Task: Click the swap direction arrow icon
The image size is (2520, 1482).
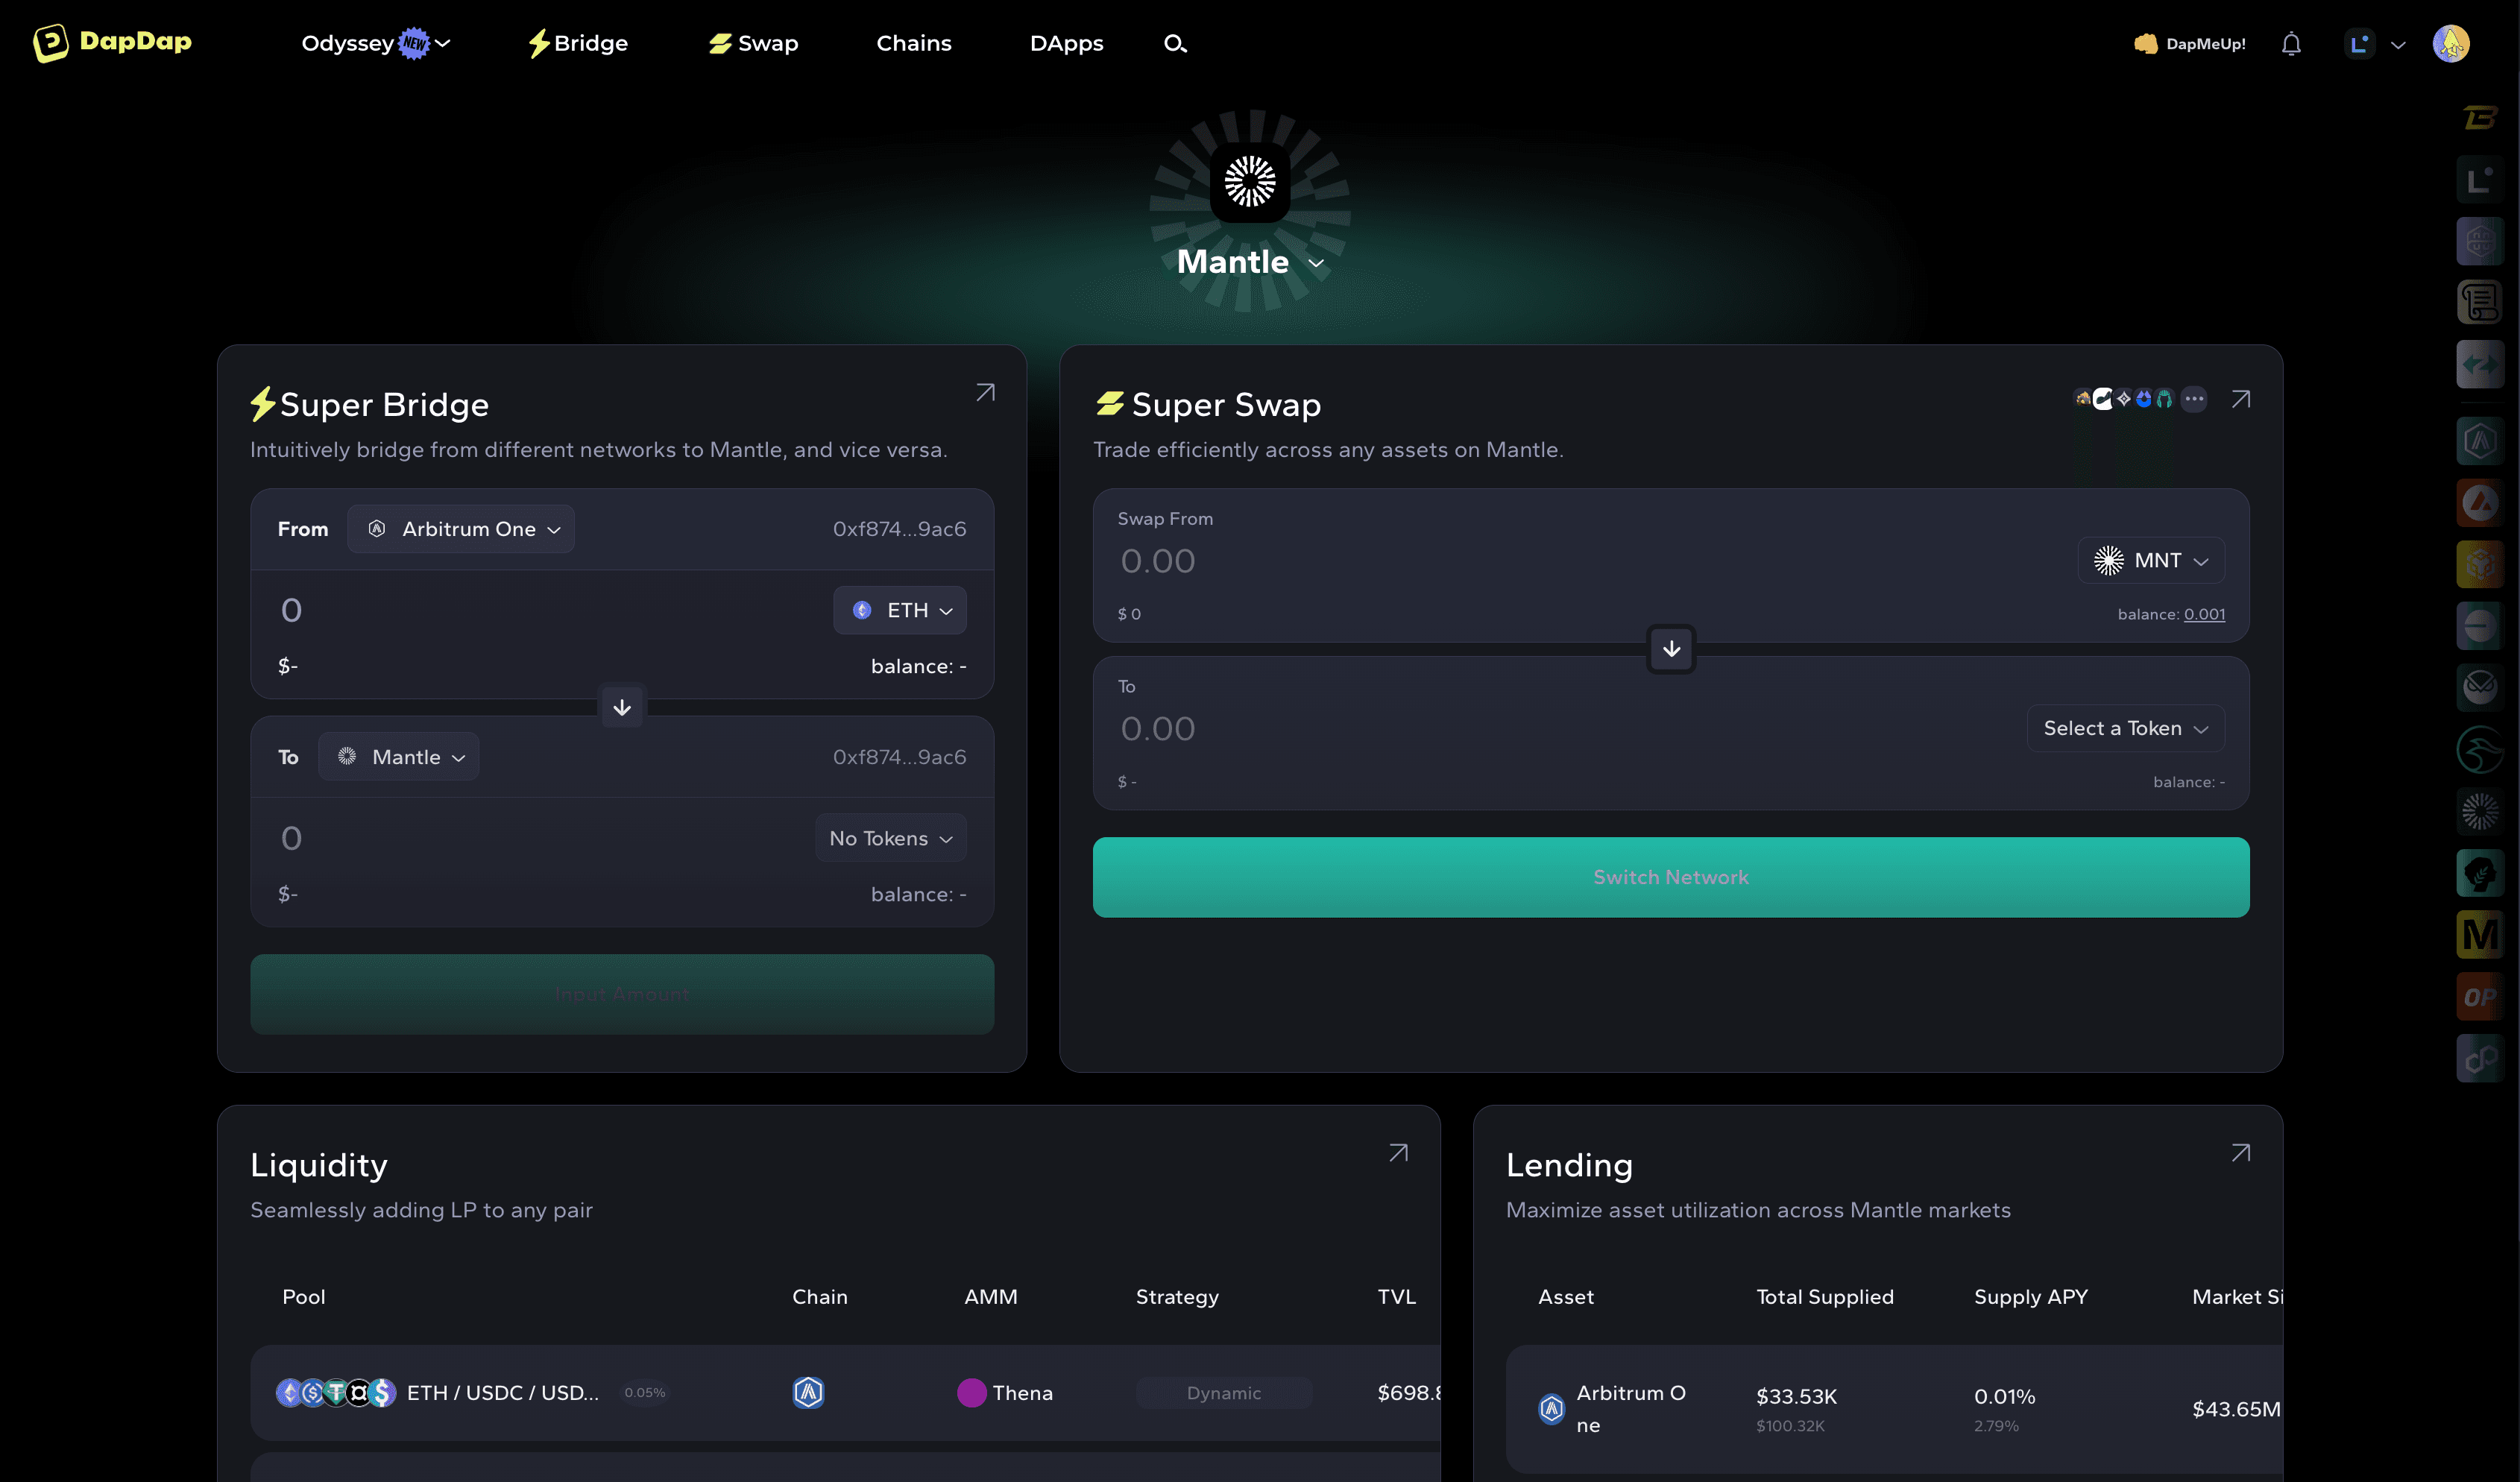Action: [1670, 648]
